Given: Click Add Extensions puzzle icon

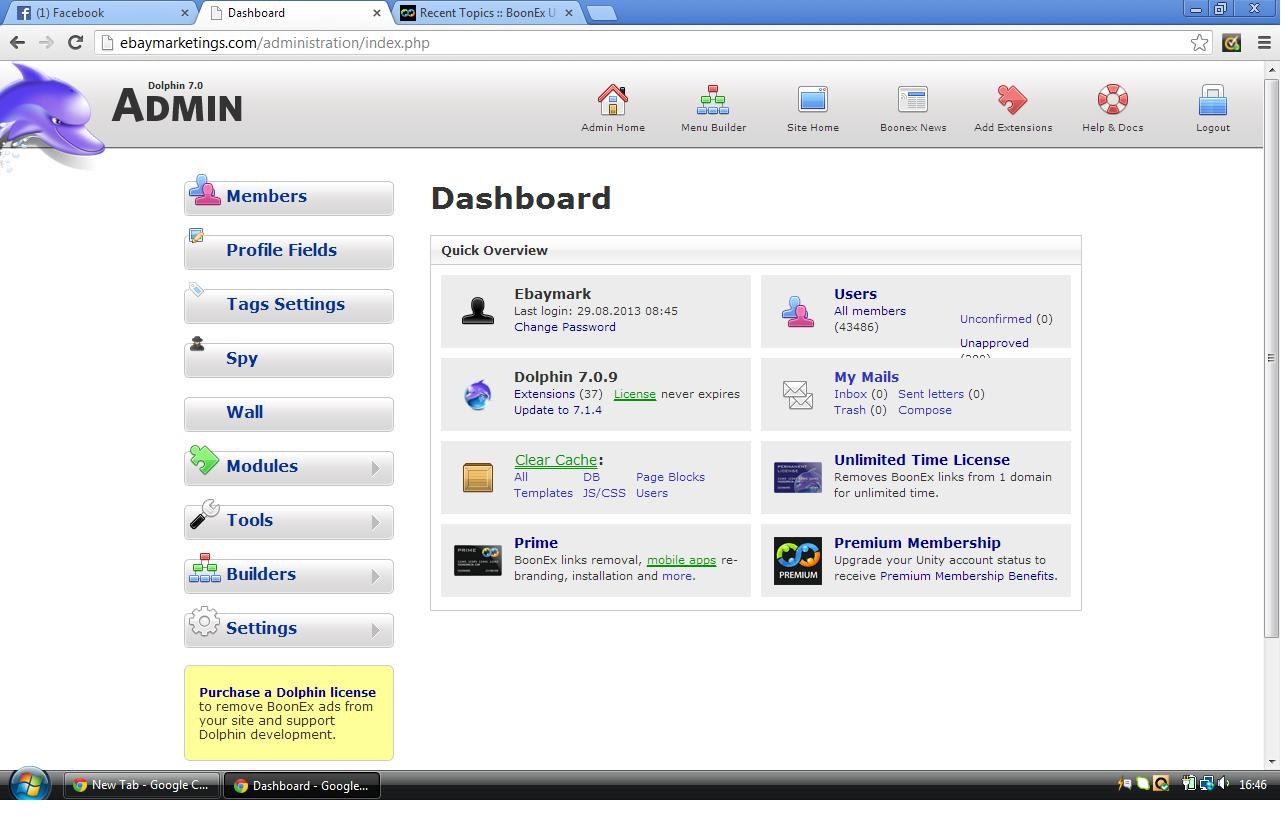Looking at the screenshot, I should coord(1012,100).
